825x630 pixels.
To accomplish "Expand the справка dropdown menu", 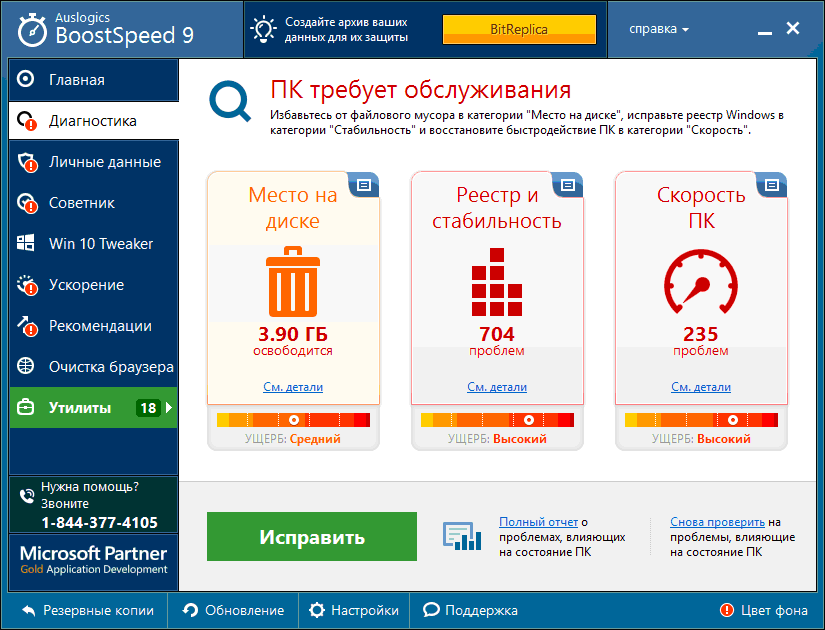I will tap(659, 29).
